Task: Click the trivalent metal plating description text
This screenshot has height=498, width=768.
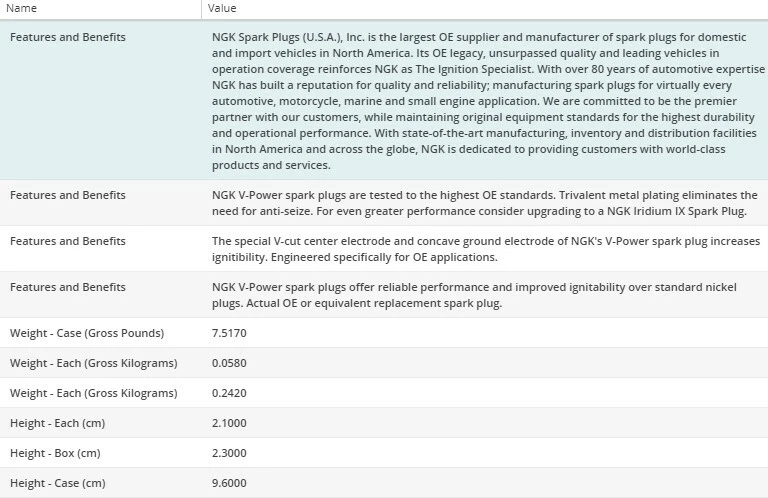Action: (485, 203)
